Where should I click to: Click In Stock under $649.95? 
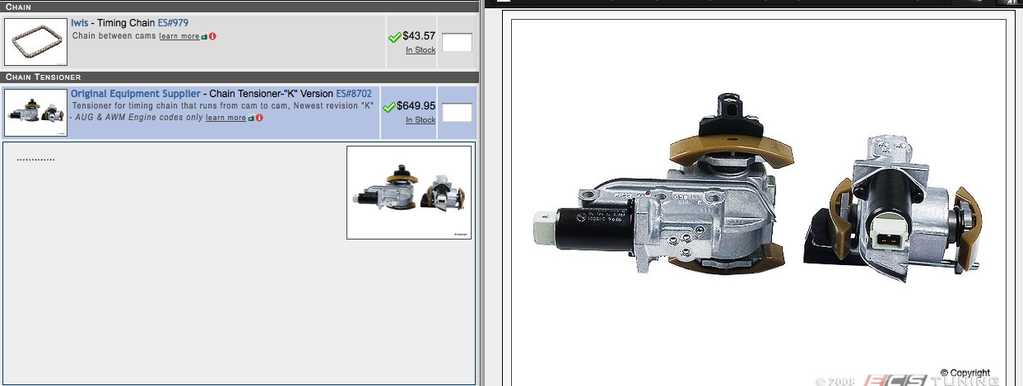pyautogui.click(x=420, y=120)
